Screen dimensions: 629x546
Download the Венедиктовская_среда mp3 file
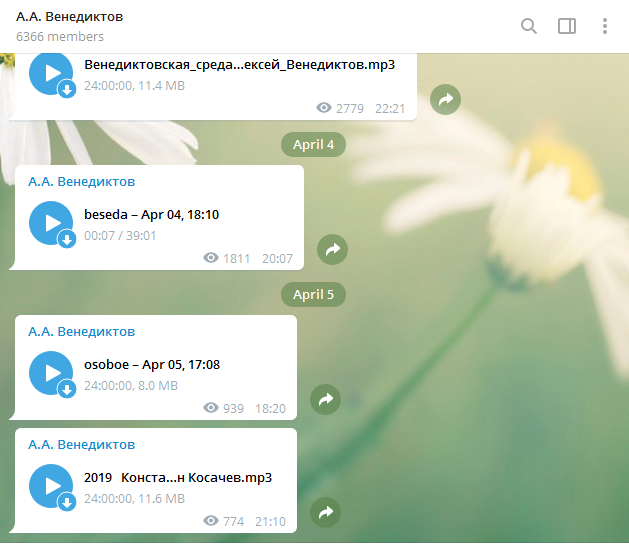[x=67, y=89]
